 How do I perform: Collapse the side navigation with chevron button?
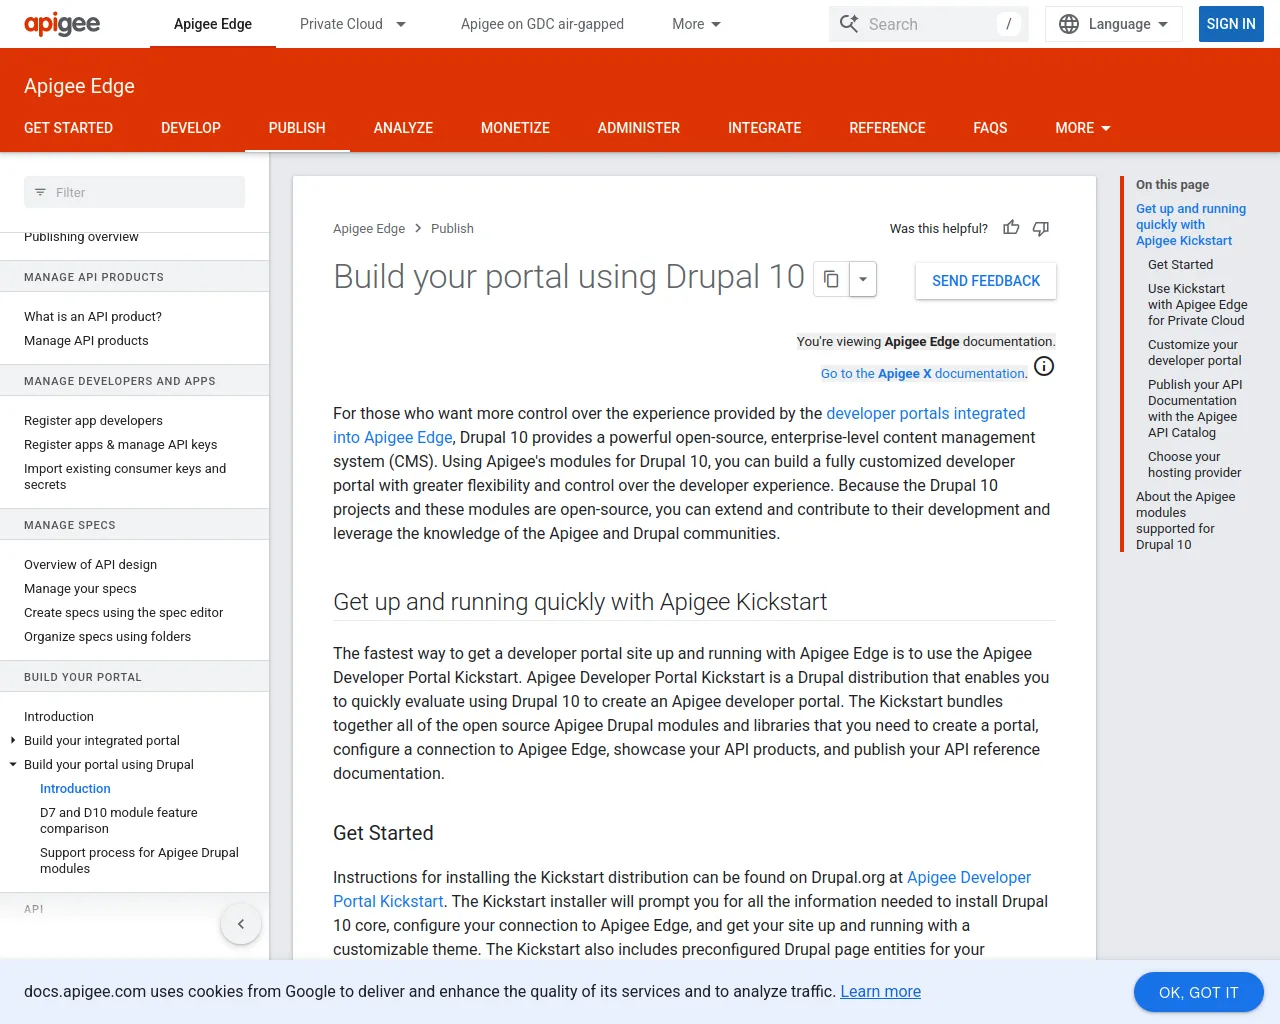(241, 924)
